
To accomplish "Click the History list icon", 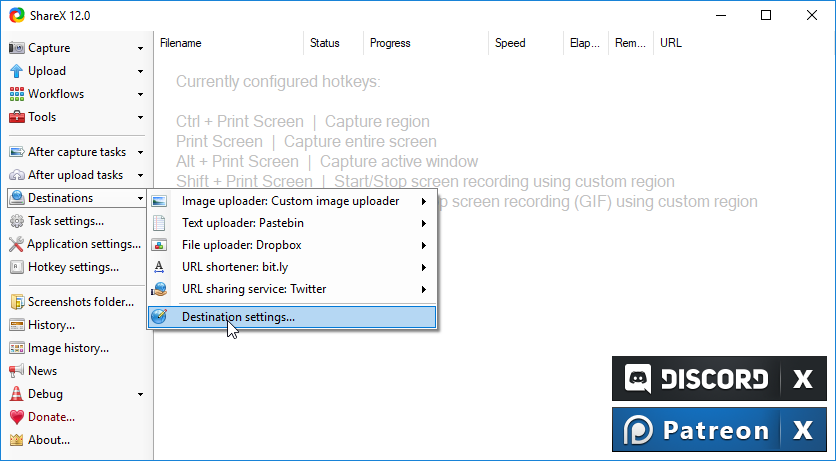I will pos(17,325).
